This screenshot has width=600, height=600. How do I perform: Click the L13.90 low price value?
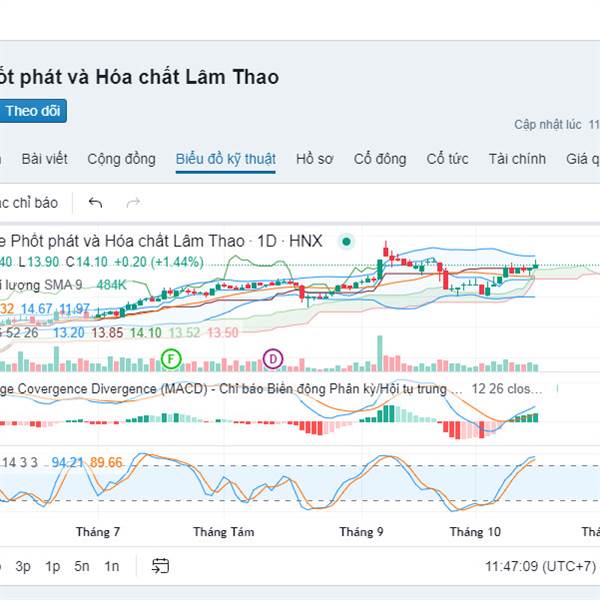(39, 262)
